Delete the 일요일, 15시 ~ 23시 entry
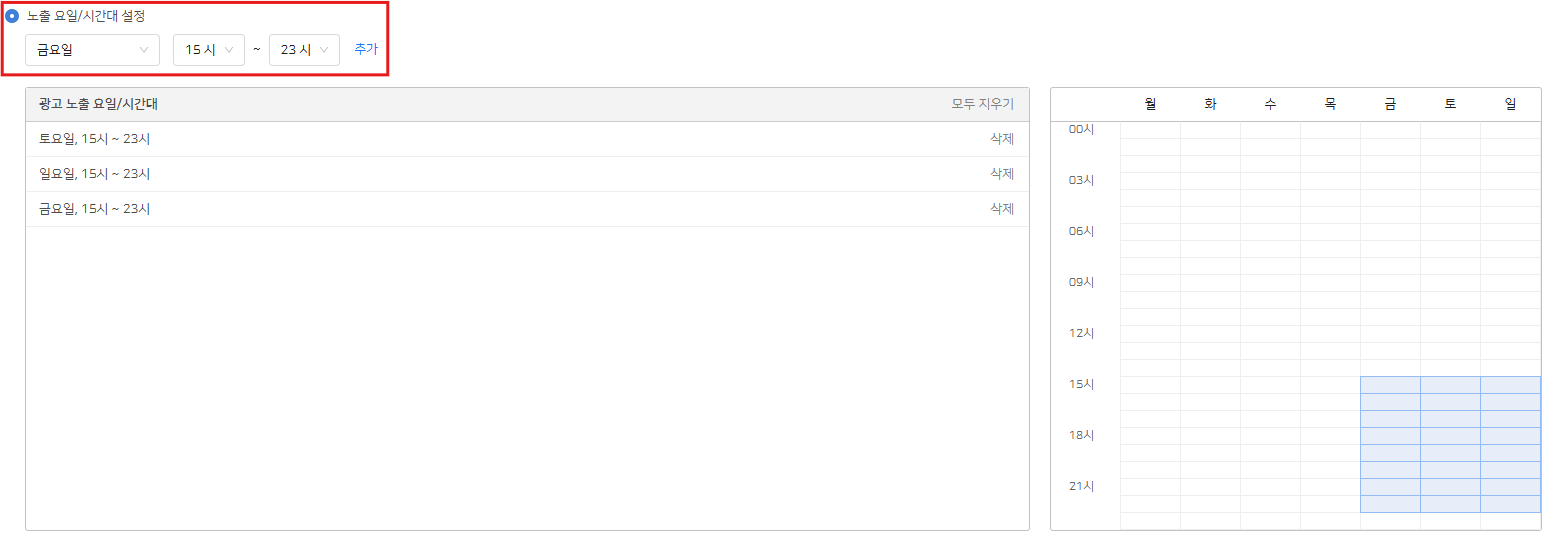The height and width of the screenshot is (539, 1553). [x=1001, y=174]
